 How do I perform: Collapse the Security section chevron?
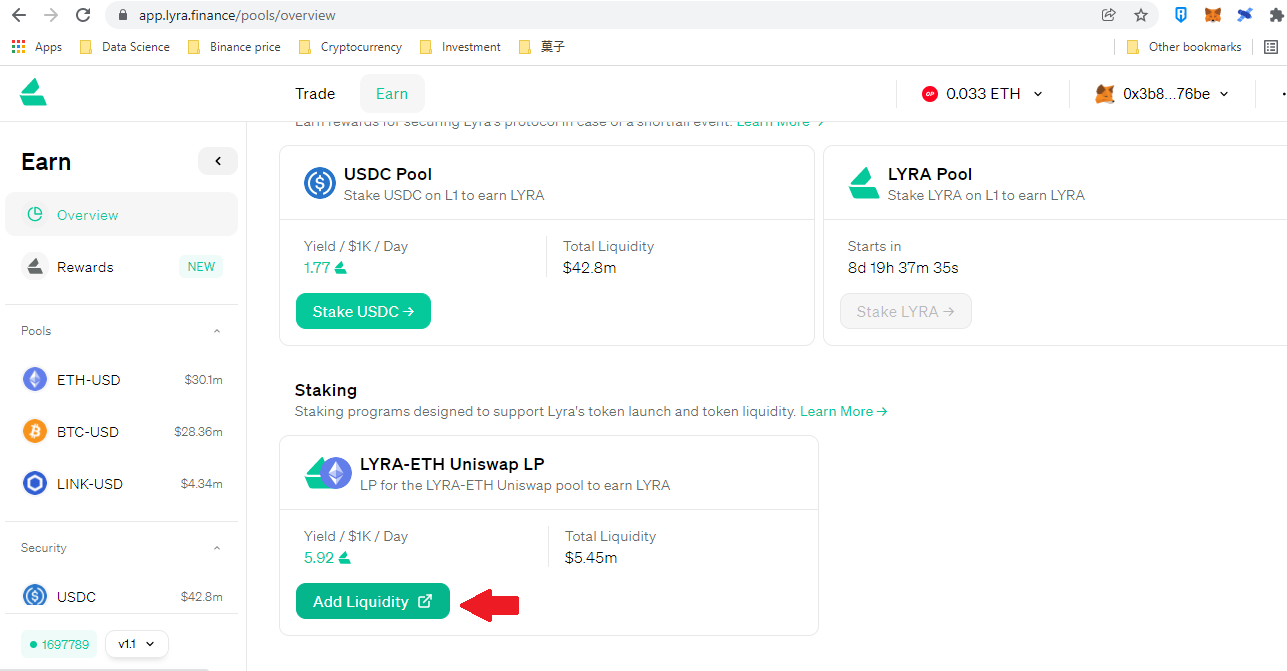click(217, 548)
